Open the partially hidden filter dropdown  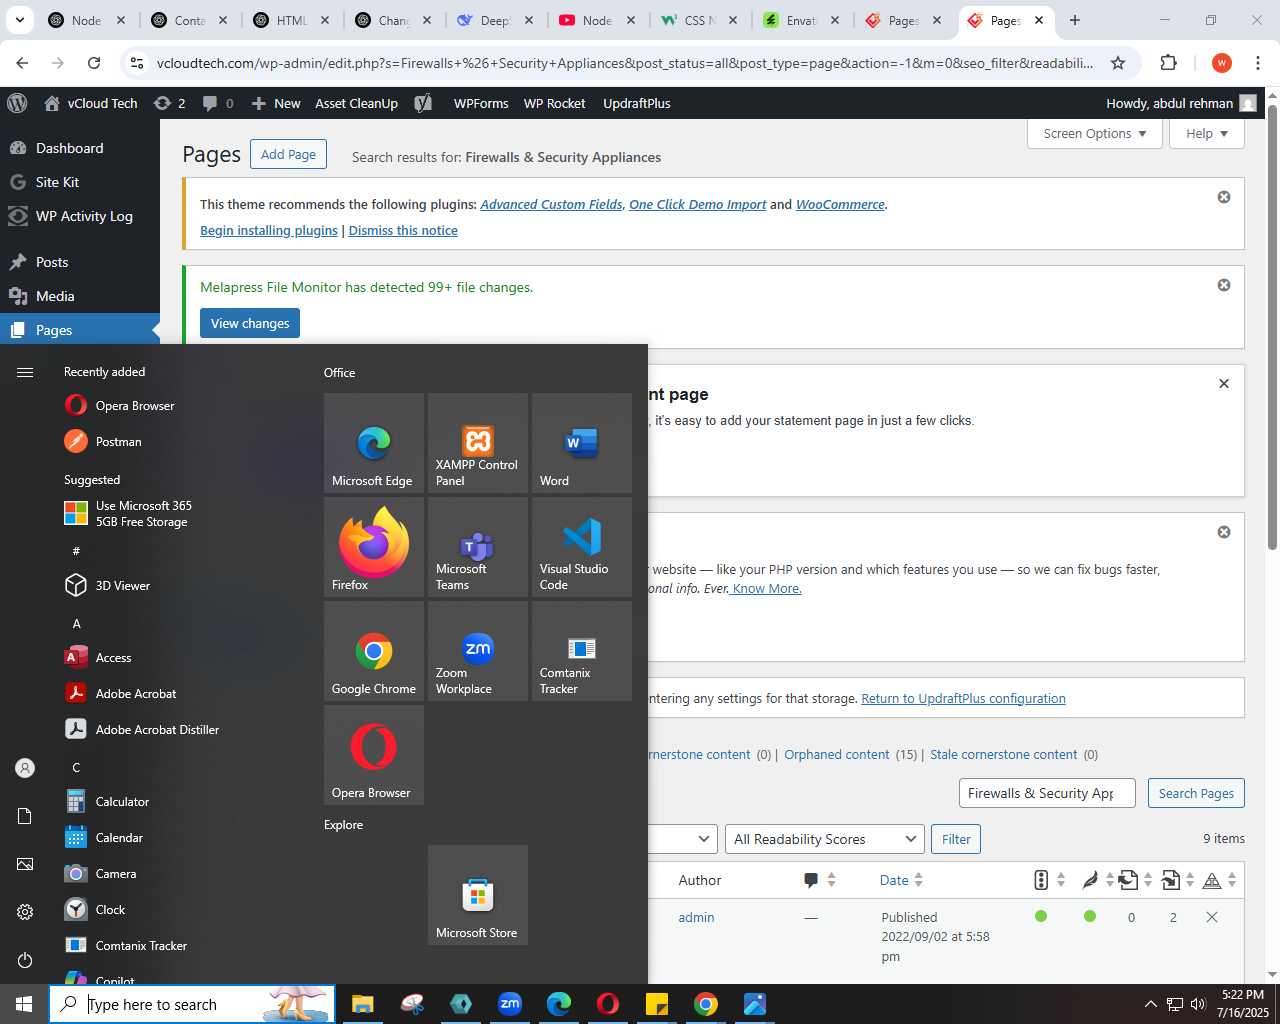pyautogui.click(x=683, y=839)
